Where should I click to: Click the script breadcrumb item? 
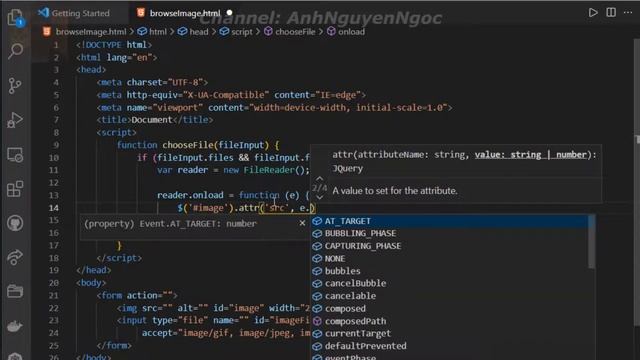(242, 31)
